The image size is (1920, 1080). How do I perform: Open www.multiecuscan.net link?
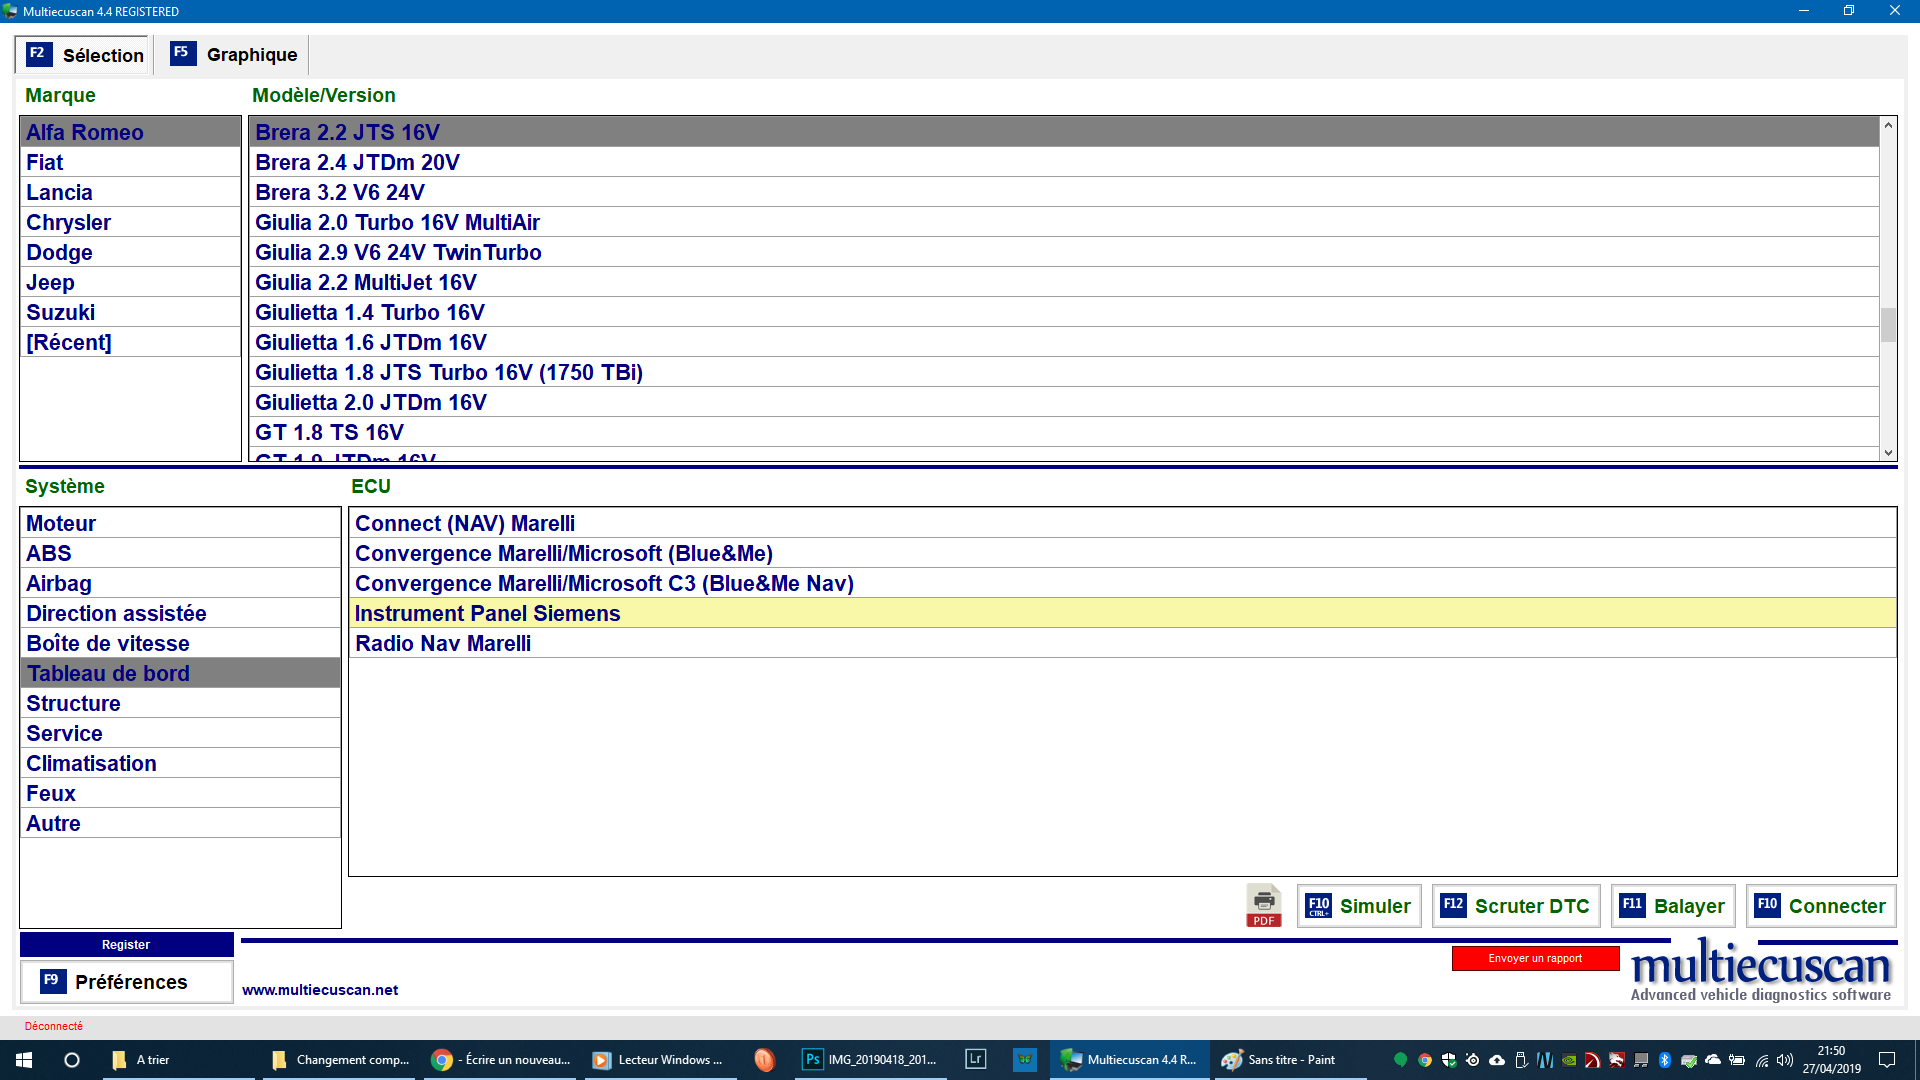click(320, 990)
